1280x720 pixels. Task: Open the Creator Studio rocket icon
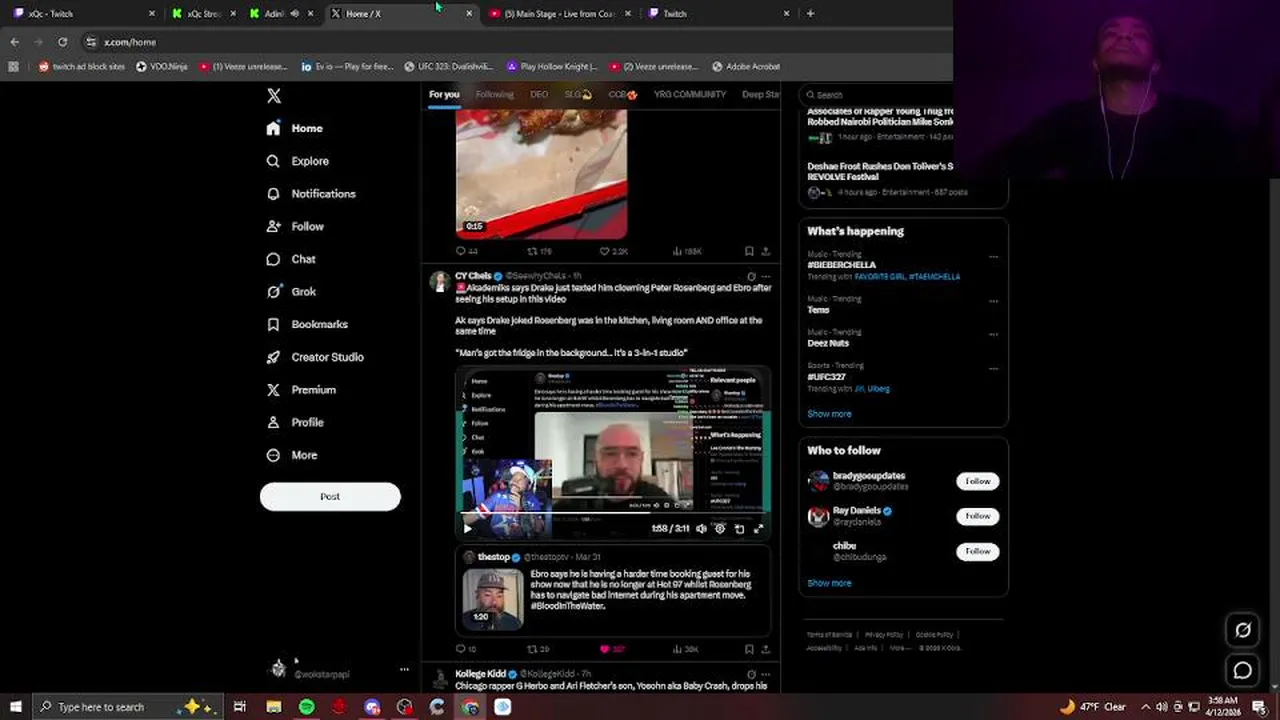pyautogui.click(x=273, y=357)
